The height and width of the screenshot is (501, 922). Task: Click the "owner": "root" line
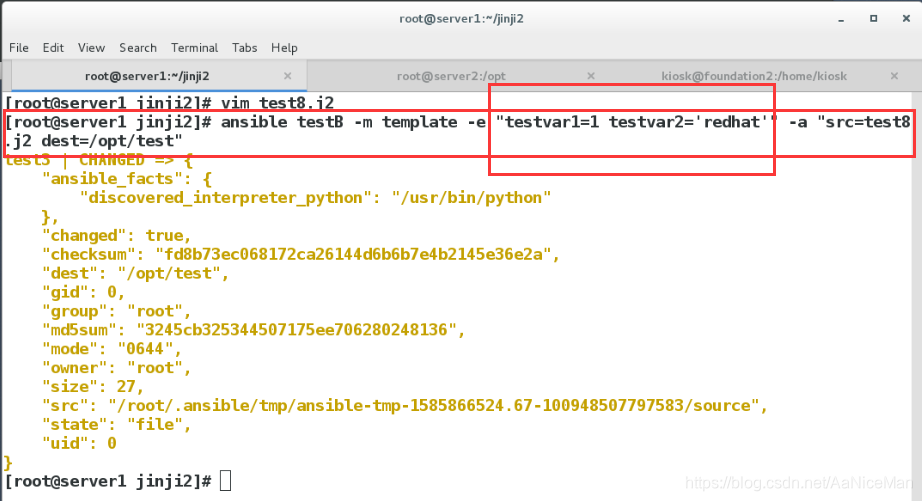tap(116, 368)
